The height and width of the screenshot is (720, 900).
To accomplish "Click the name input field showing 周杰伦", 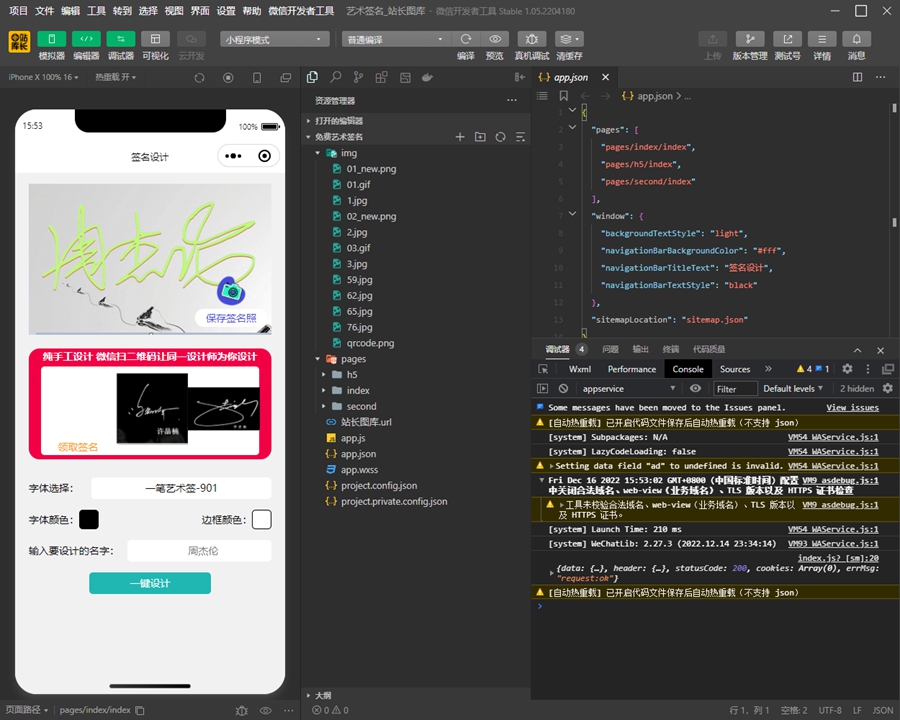I will [199, 551].
